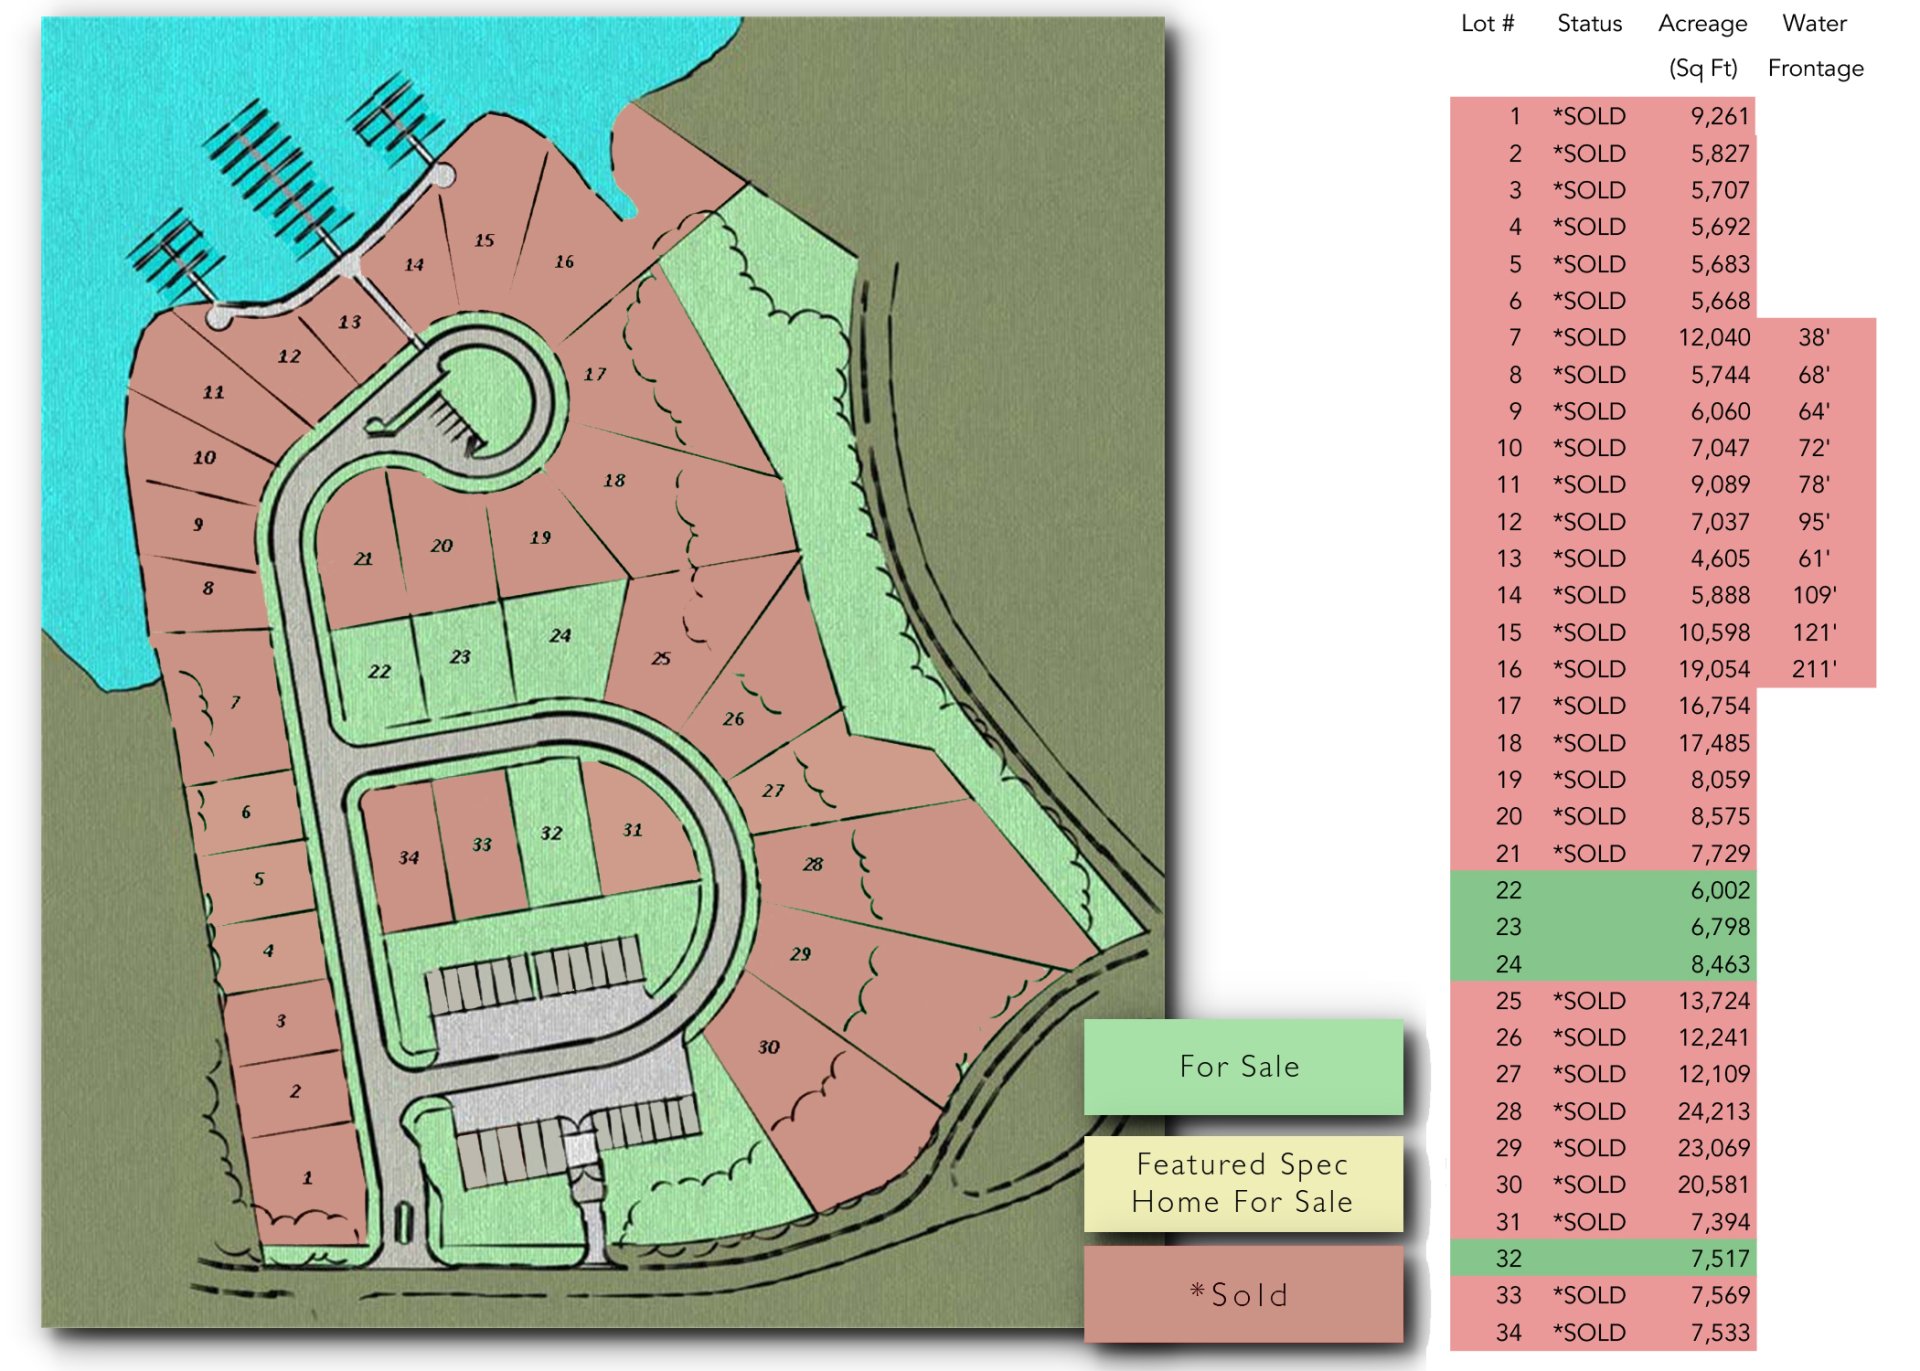Select Lot 32 green parcel on the map

[x=553, y=832]
